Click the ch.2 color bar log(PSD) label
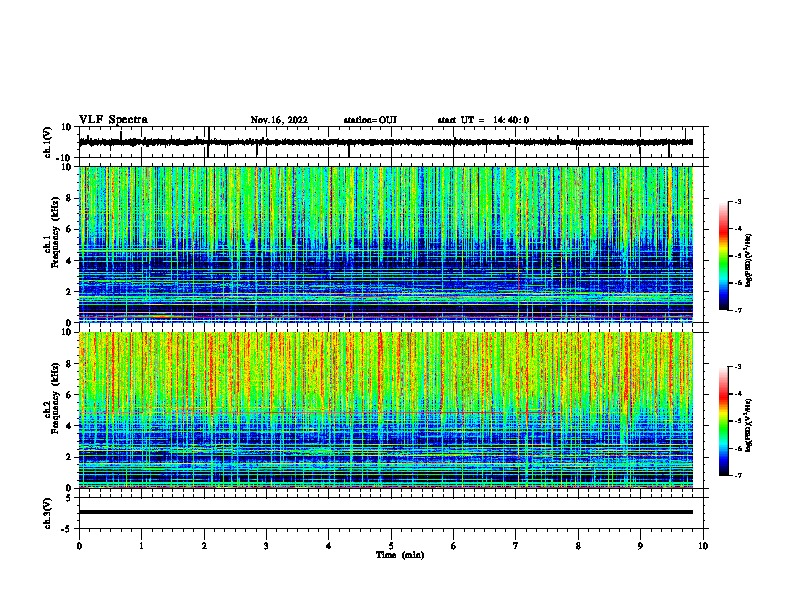The width and height of the screenshot is (792, 612). click(748, 425)
